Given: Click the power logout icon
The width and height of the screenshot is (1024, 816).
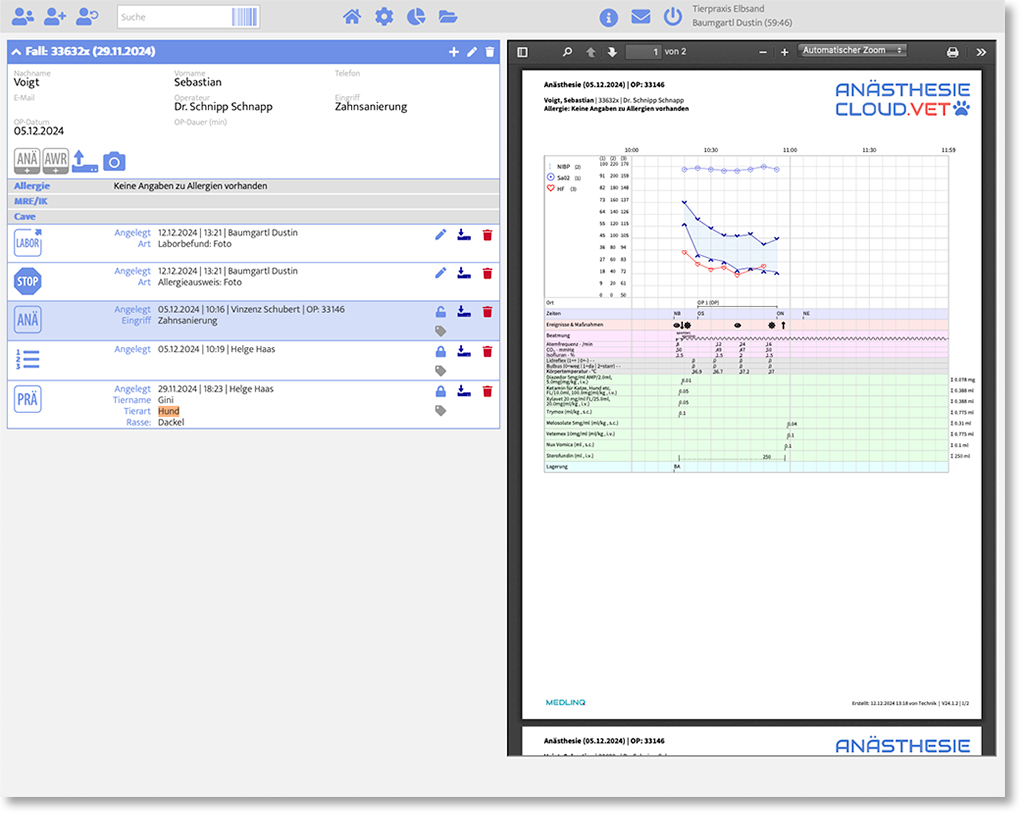Looking at the screenshot, I should [x=672, y=16].
